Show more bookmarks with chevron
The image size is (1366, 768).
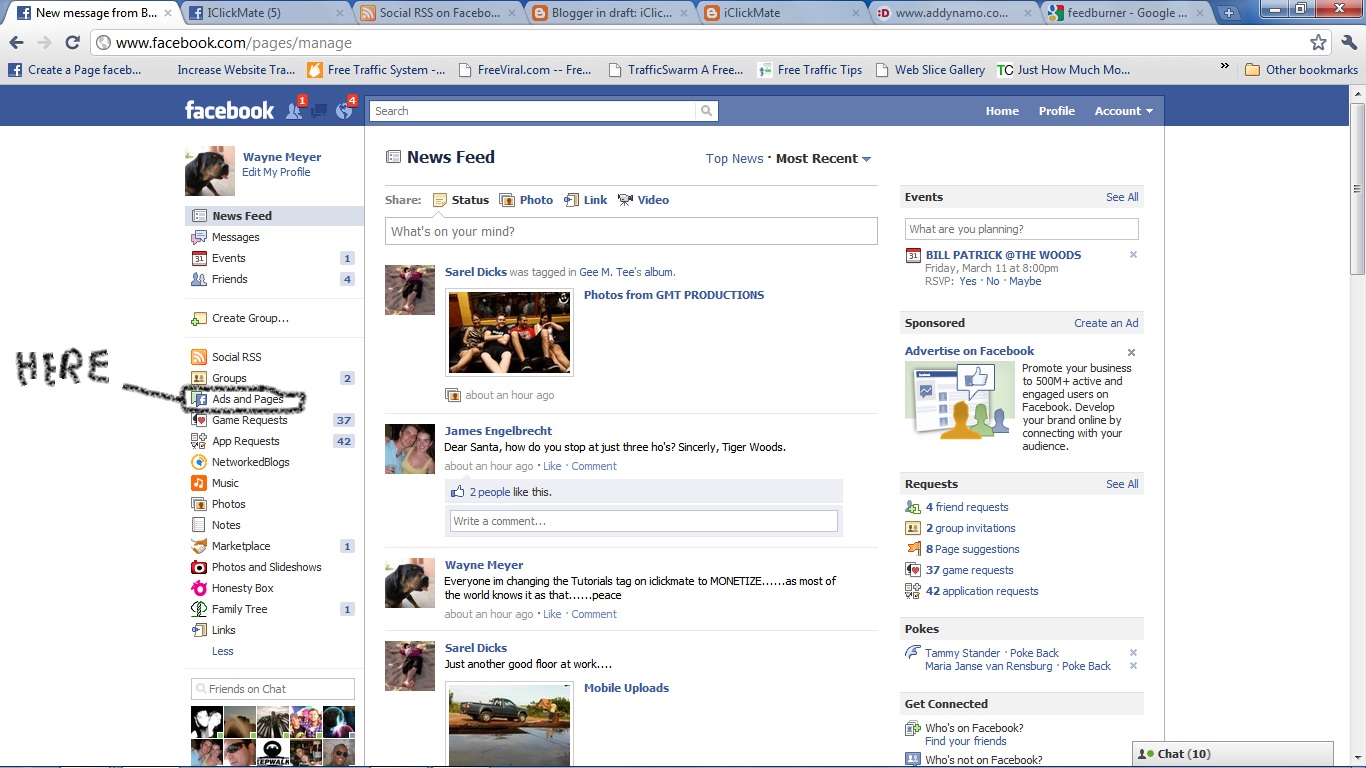point(1224,67)
